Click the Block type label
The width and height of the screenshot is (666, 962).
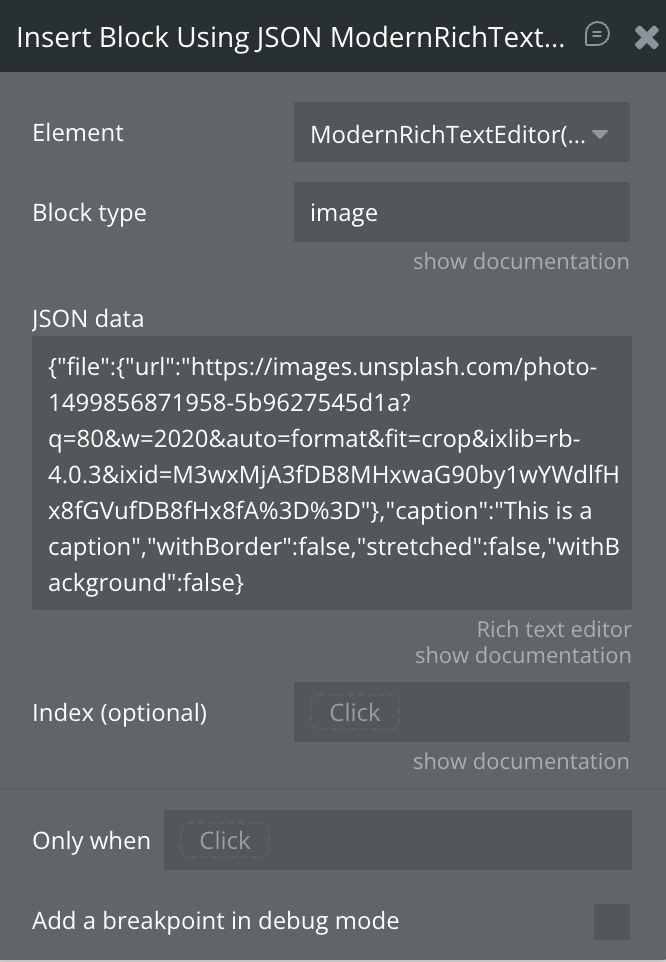89,213
